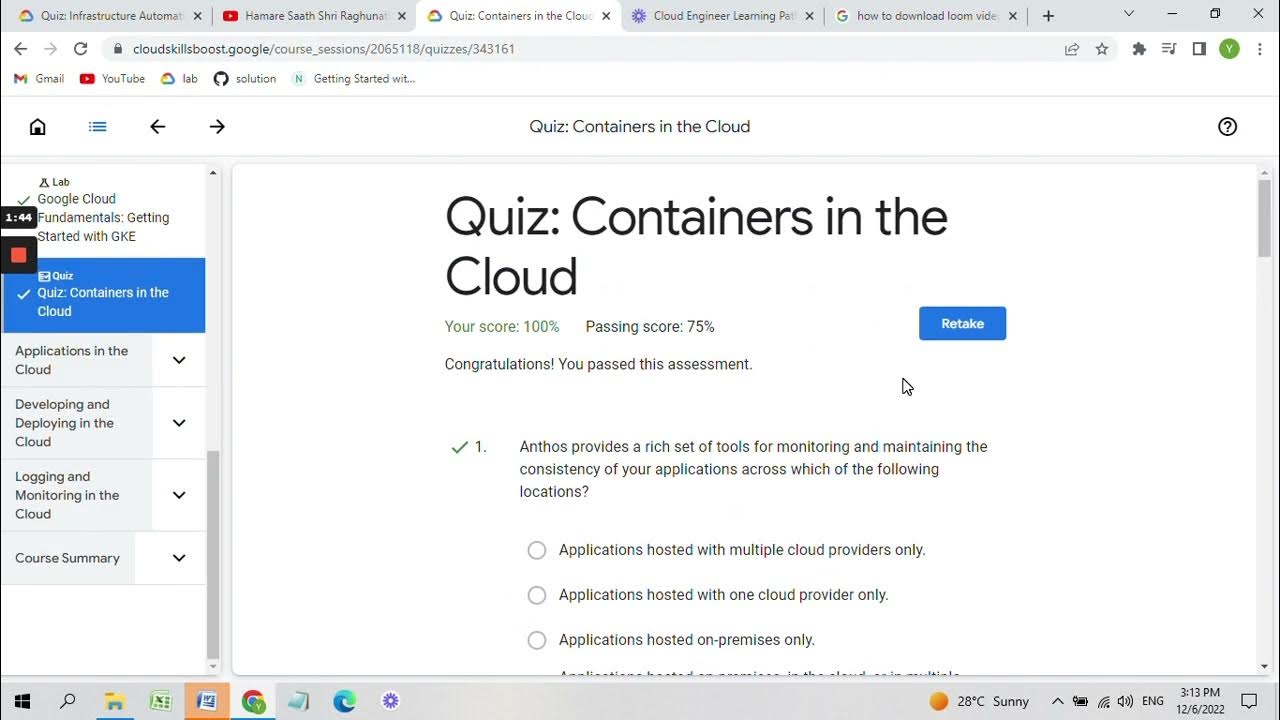Select Quiz: Containers in the Cloud sidebar item
This screenshot has width=1280, height=720.
[x=104, y=295]
